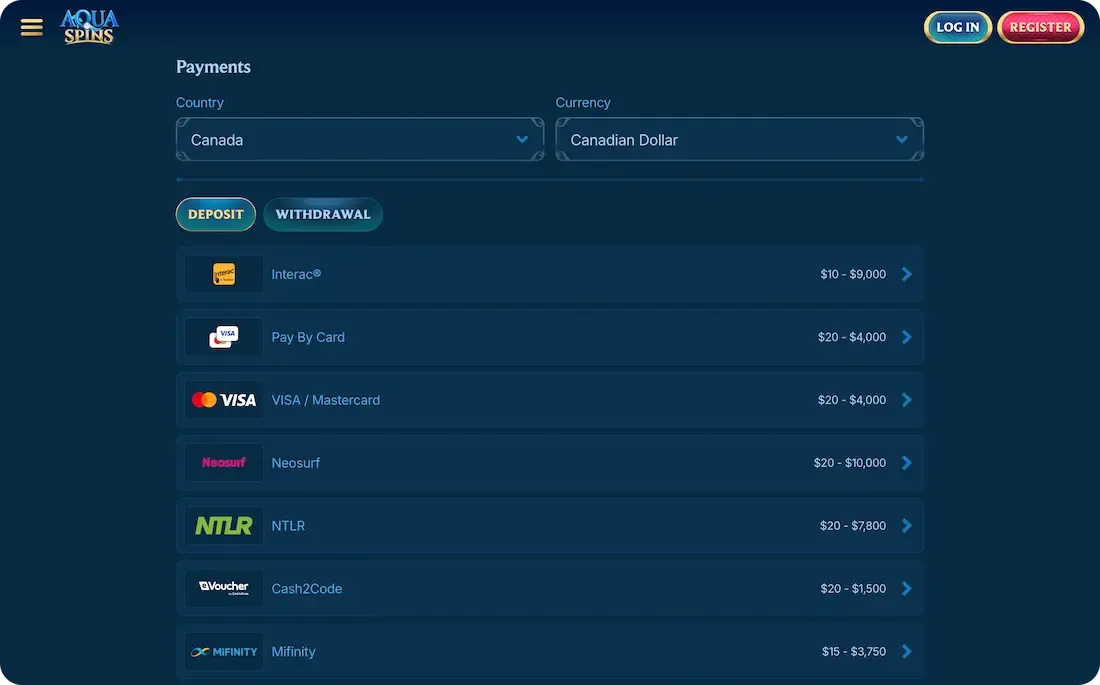
Task: Switch to the Withdrawal tab
Action: pos(323,214)
